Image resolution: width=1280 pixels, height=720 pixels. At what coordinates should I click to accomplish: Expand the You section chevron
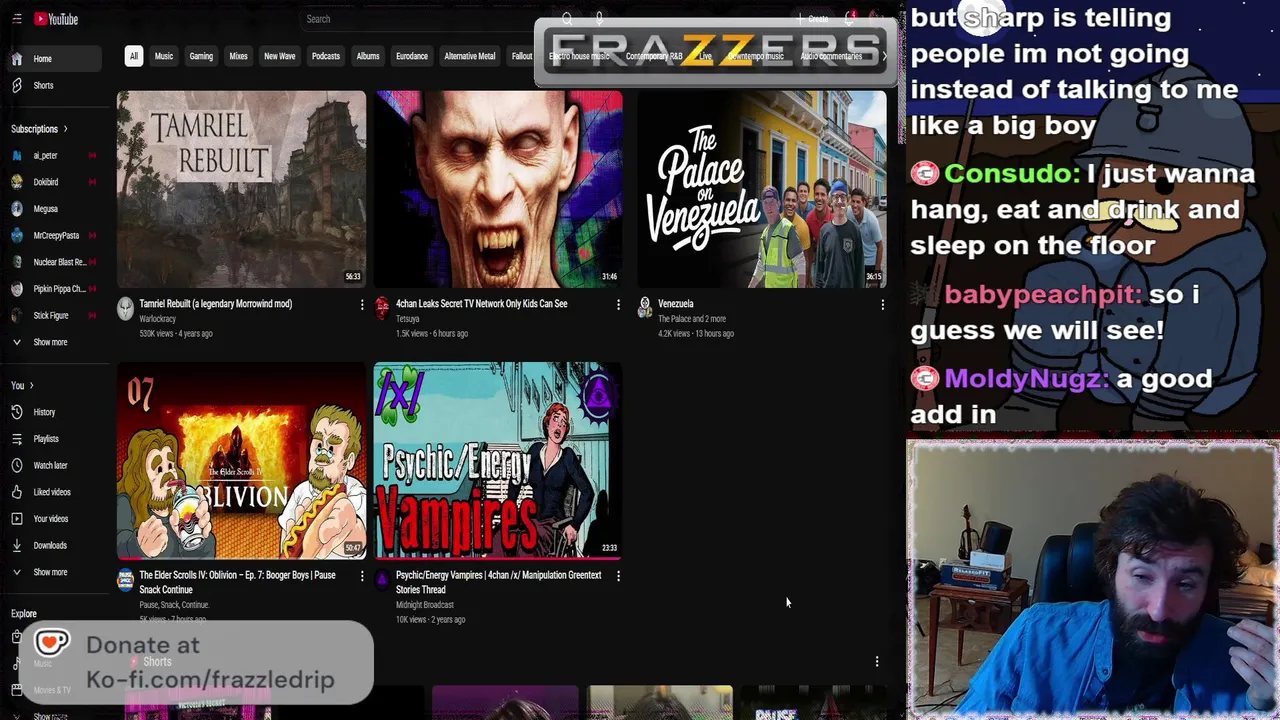pos(31,386)
